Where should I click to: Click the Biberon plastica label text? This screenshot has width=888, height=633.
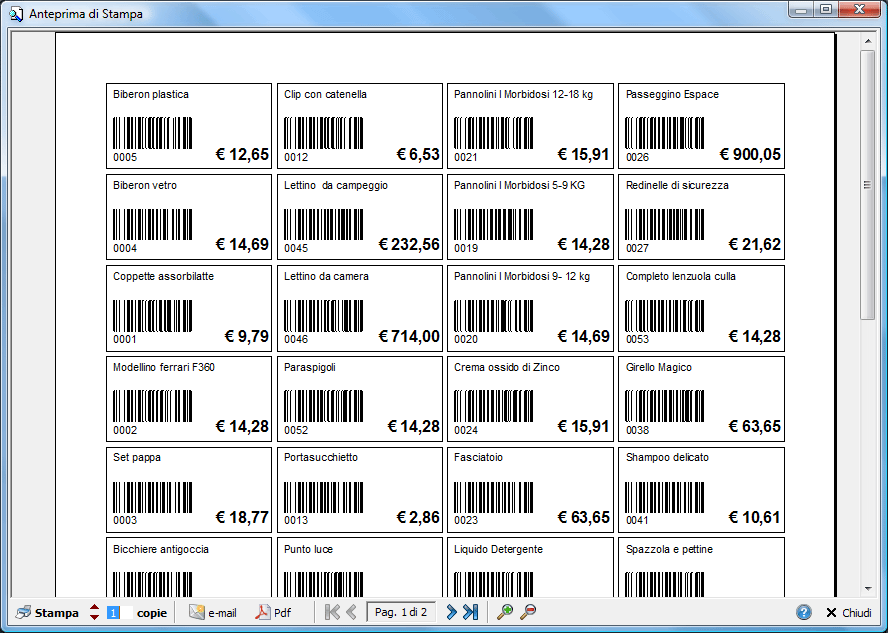(151, 95)
